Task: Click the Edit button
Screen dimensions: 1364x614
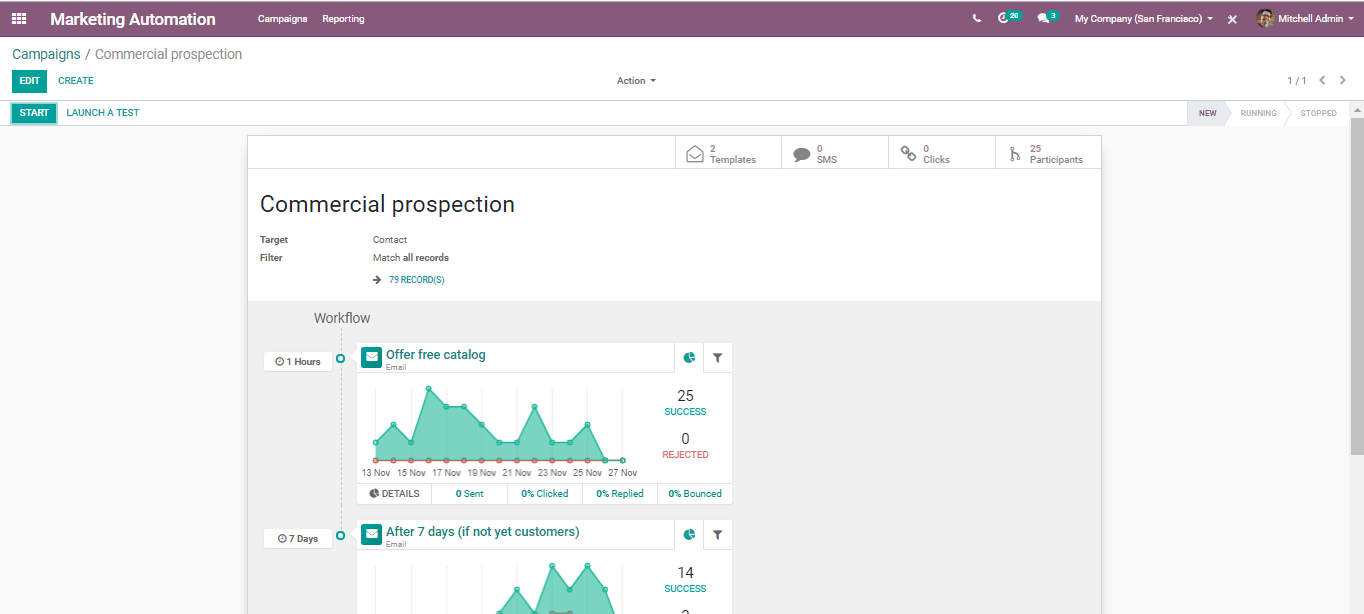Action: (29, 81)
